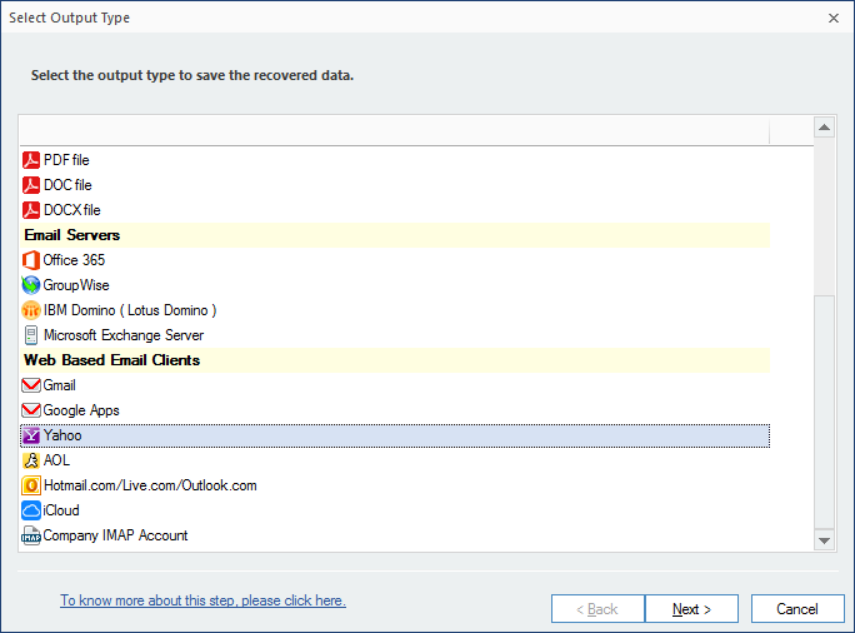Click the AOL icon

(31, 461)
